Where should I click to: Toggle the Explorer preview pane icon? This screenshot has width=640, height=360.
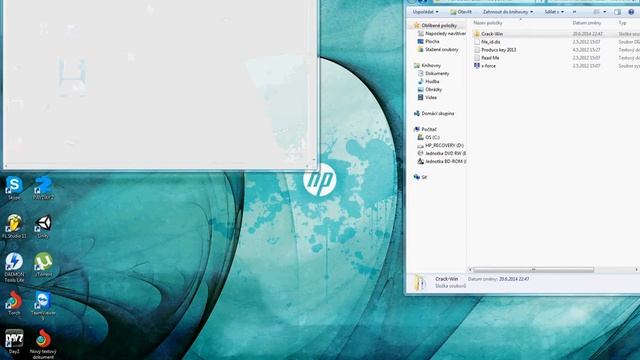click(x=618, y=12)
